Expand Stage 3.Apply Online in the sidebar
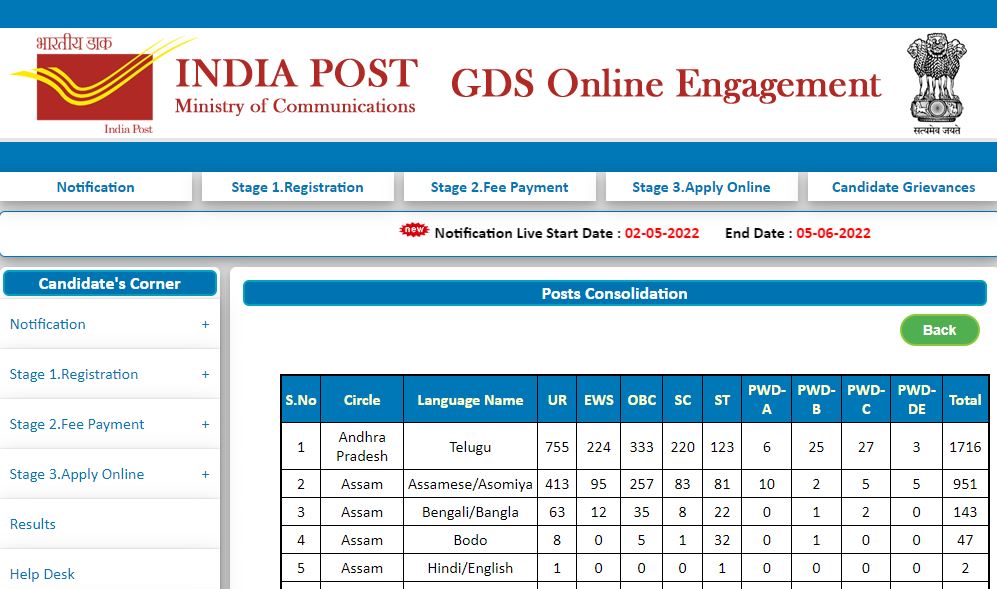997x589 pixels. pos(109,474)
